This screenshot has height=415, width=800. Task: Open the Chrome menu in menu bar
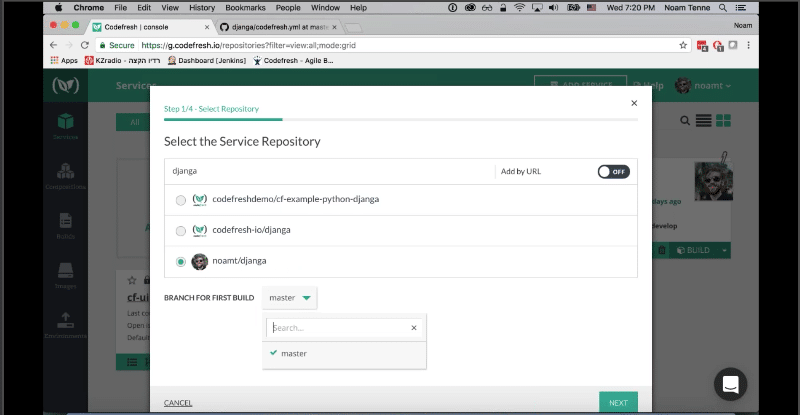pyautogui.click(x=88, y=8)
